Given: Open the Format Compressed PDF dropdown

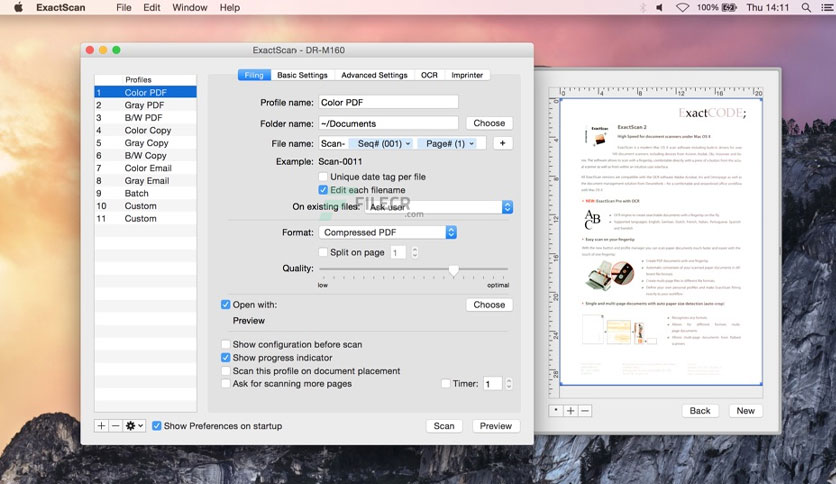Looking at the screenshot, I should [388, 232].
